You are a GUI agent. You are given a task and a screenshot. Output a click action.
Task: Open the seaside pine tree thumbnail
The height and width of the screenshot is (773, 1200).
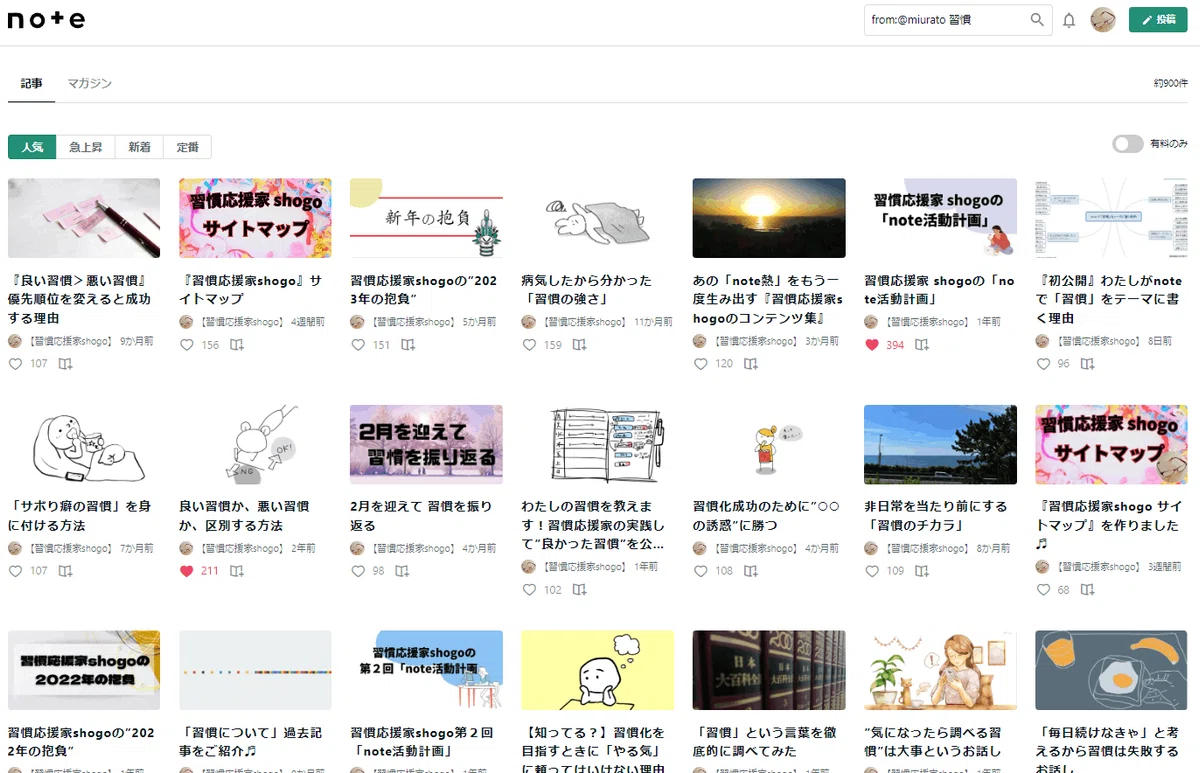coord(940,444)
